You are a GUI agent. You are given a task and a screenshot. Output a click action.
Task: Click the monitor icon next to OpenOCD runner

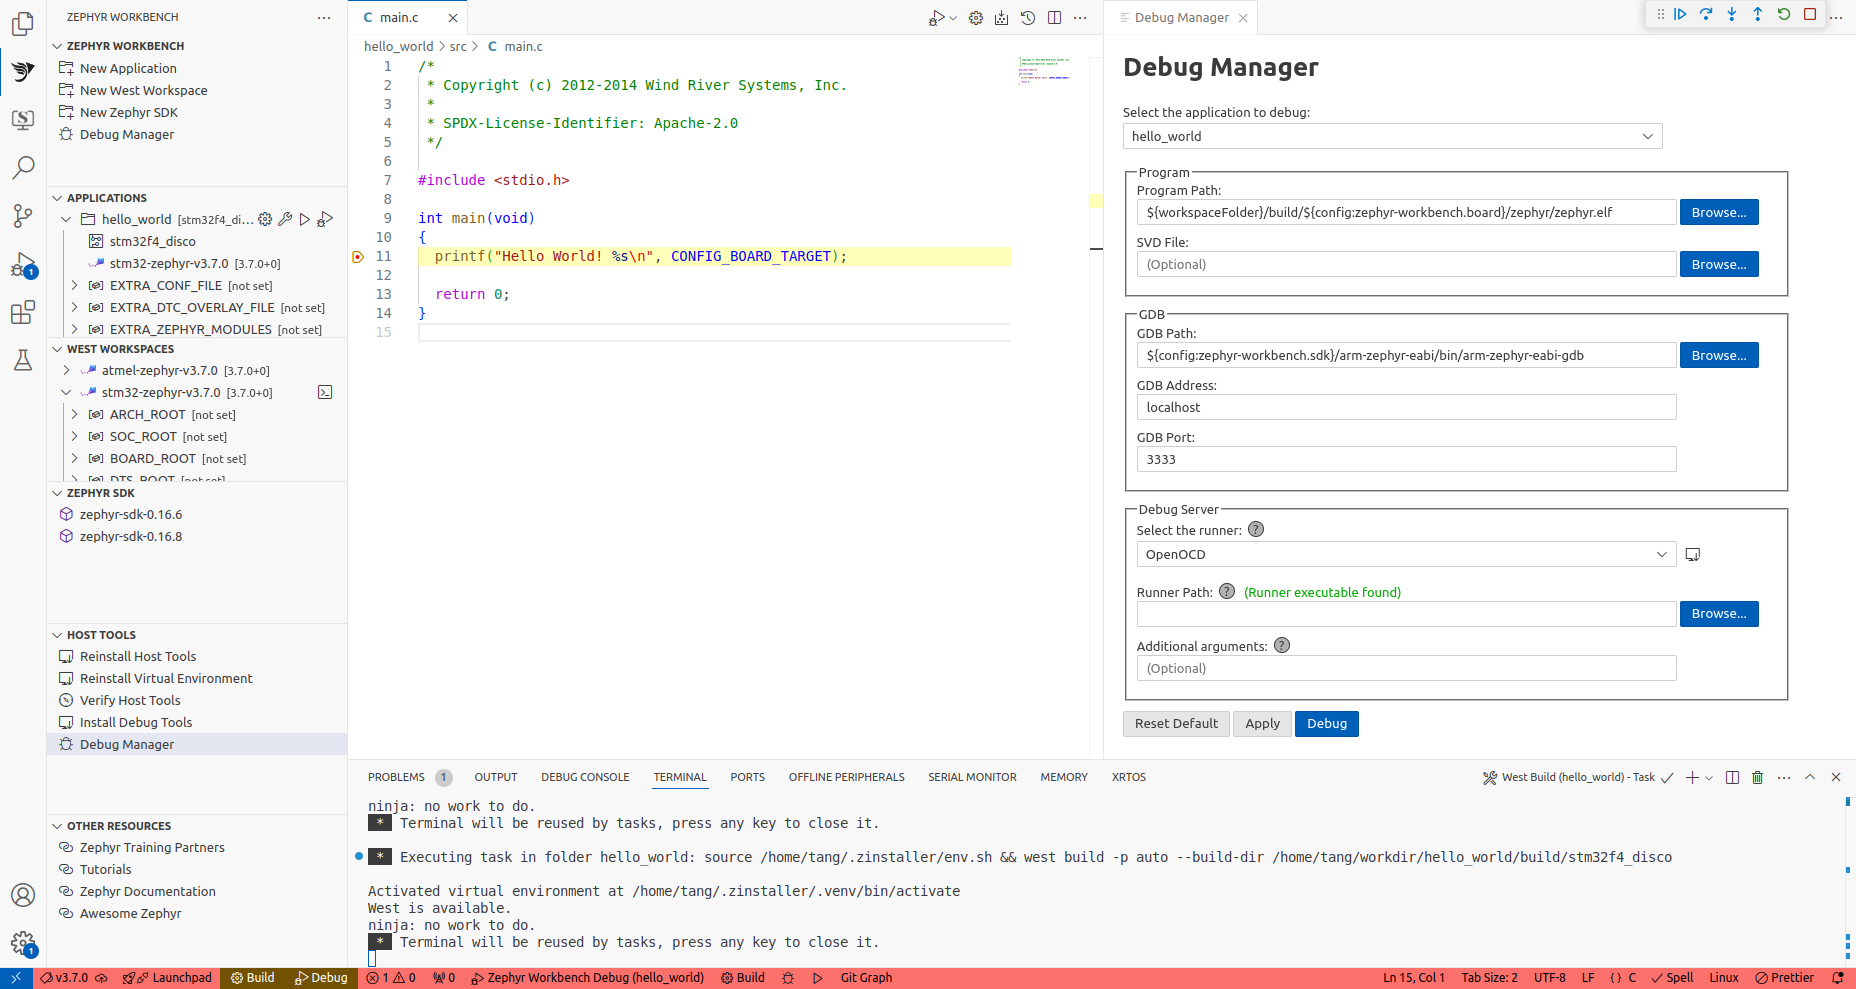[x=1693, y=555]
